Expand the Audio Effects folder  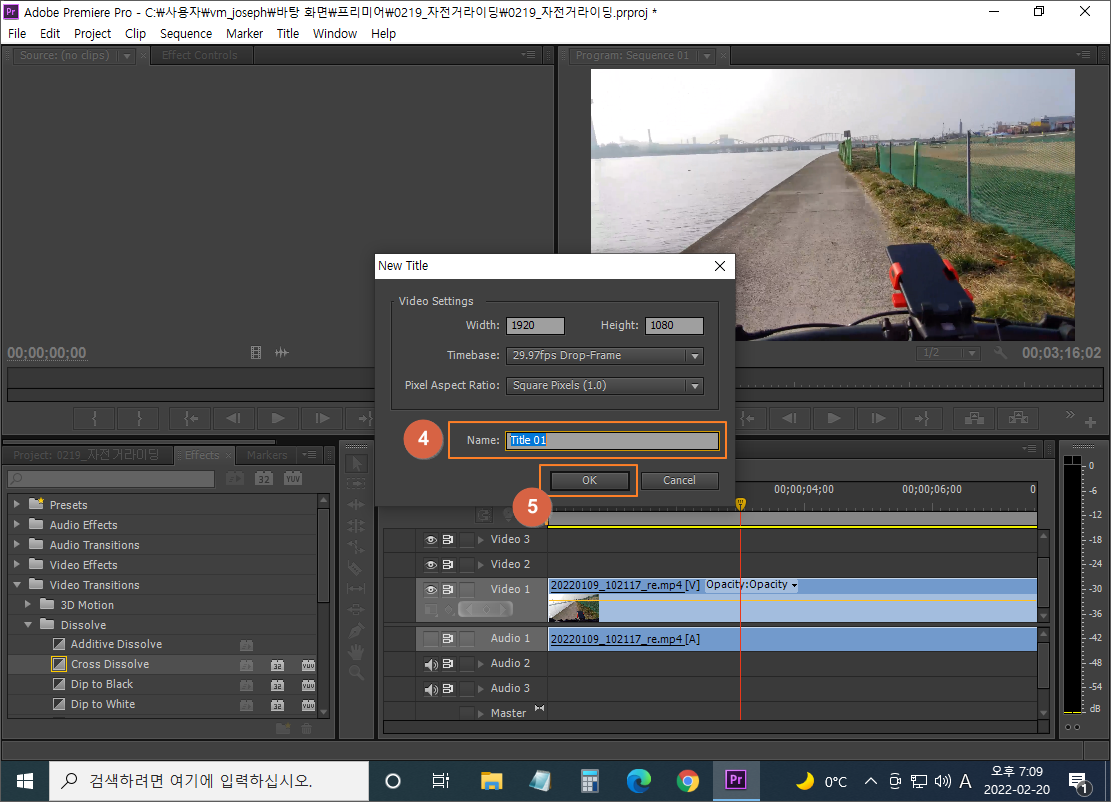(x=17, y=524)
